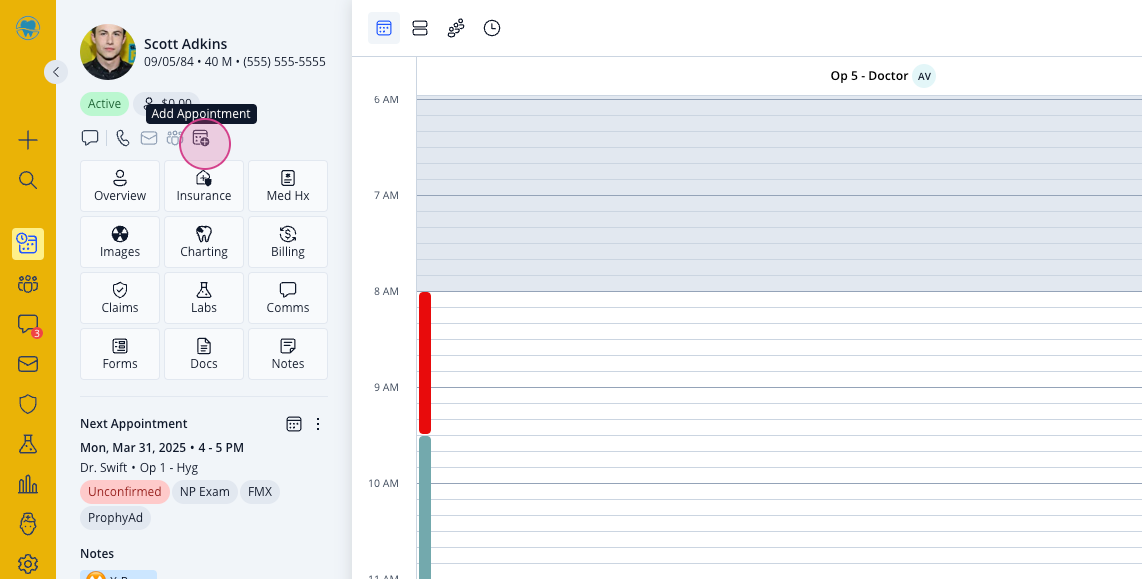Screen dimensions: 1142x579
Task: Send a chat message to patient
Action: click(90, 138)
